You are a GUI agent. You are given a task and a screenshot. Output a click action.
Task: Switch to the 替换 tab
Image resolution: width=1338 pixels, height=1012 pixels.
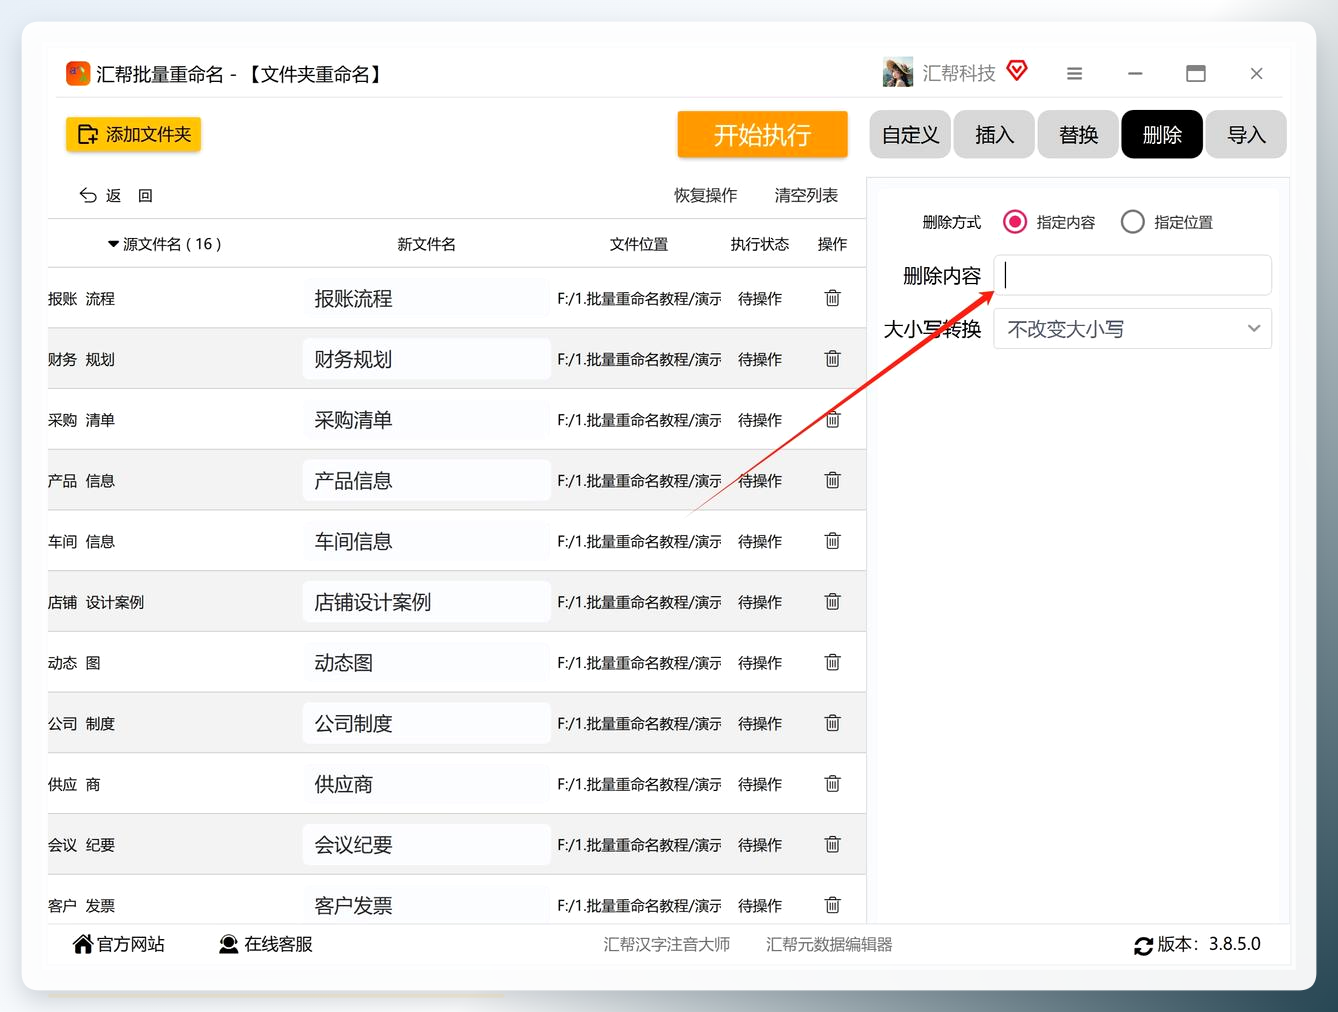pos(1079,134)
